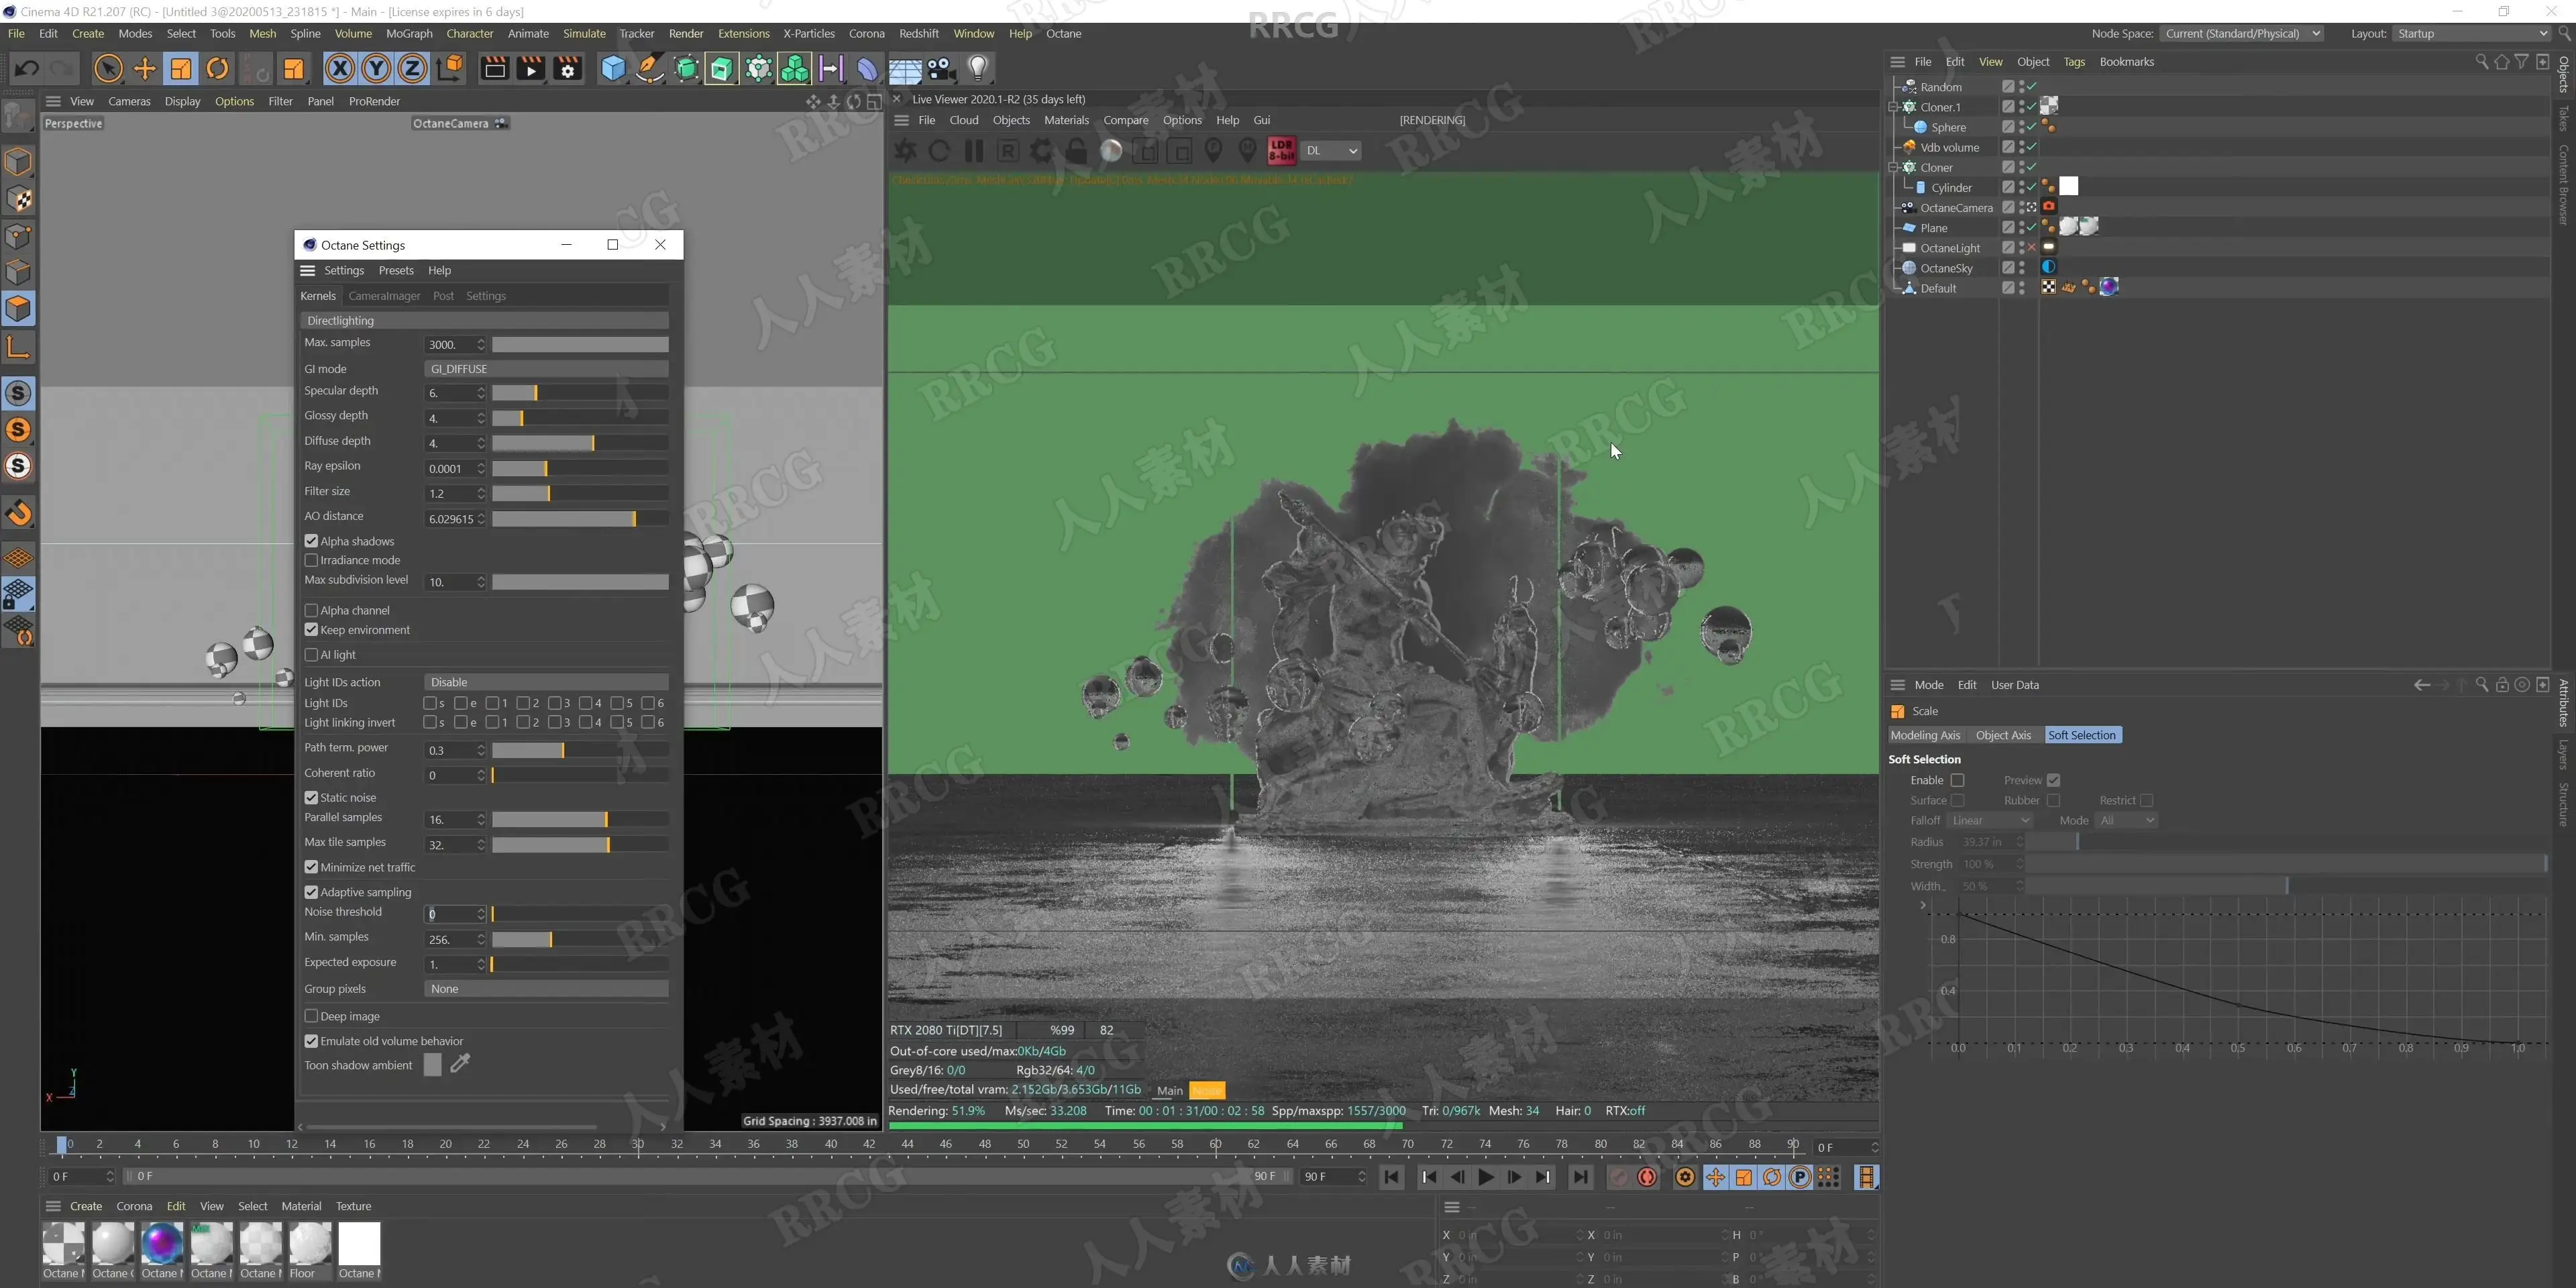This screenshot has height=1288, width=2576.
Task: Select the Modeling Axis tab
Action: point(1925,736)
